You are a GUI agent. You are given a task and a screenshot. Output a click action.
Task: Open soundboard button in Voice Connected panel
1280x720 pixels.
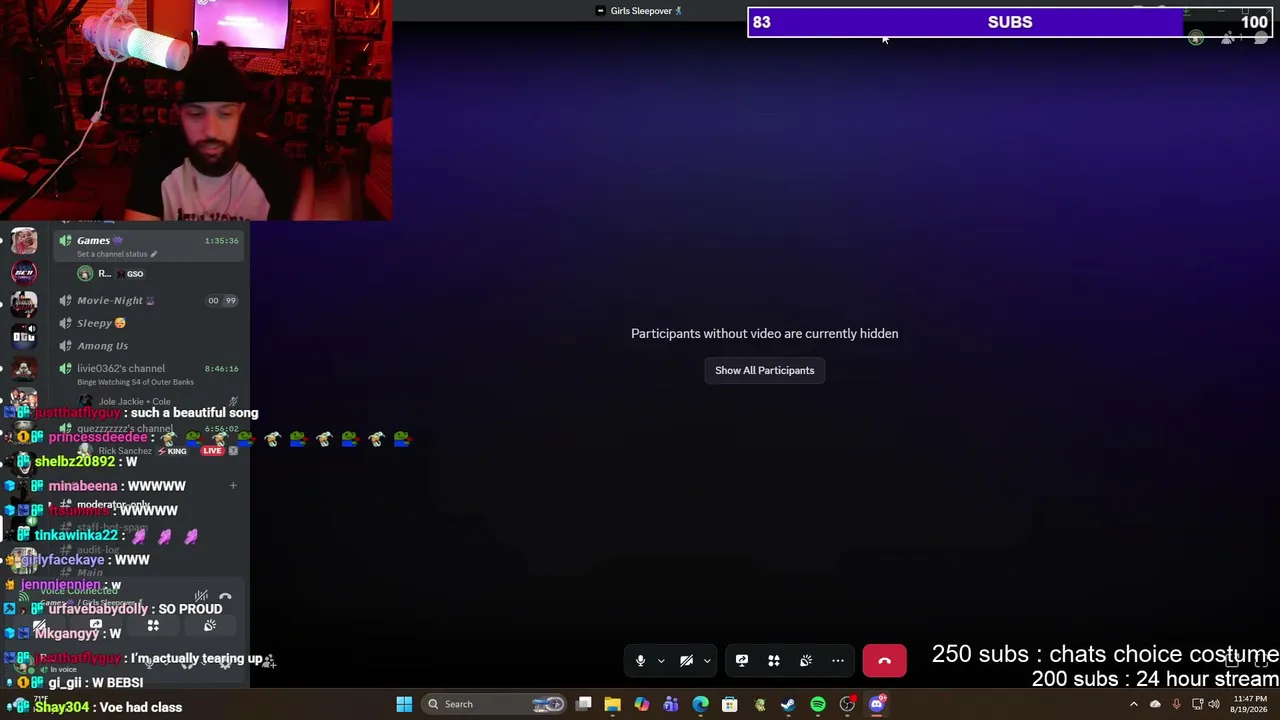pos(210,626)
